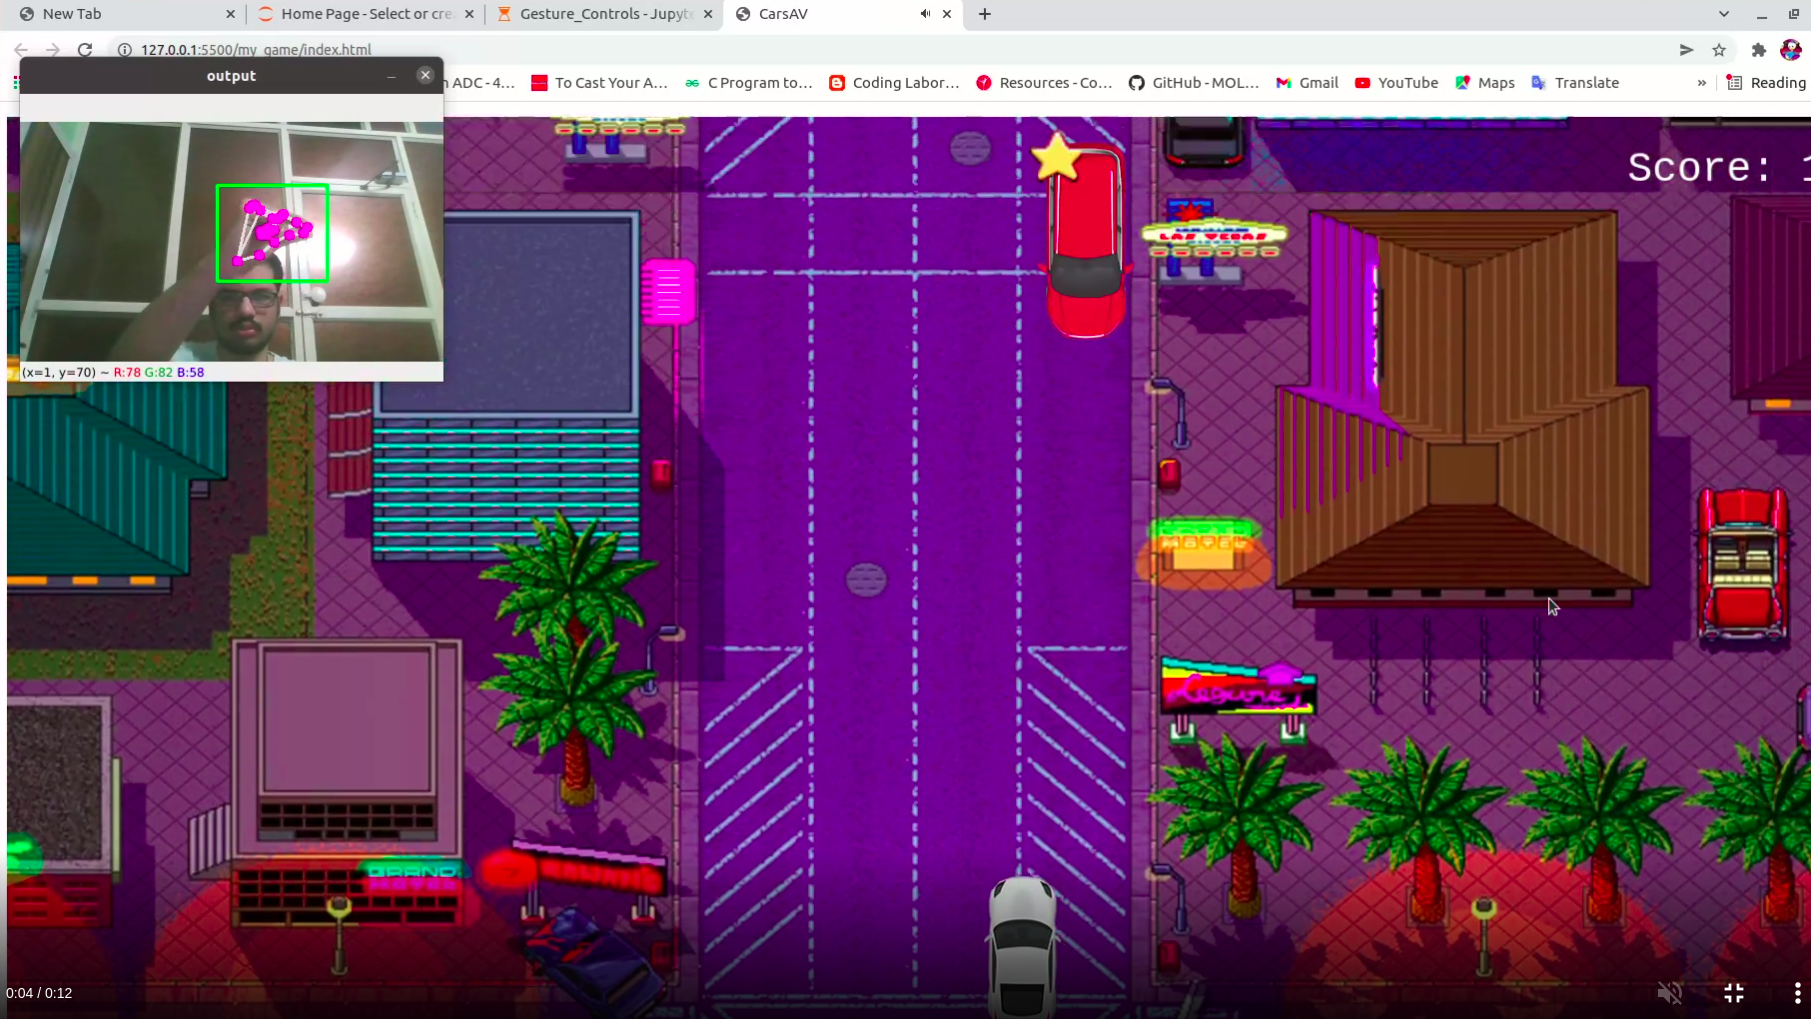The height and width of the screenshot is (1019, 1811).
Task: Open the C Program to... bookmark
Action: click(748, 83)
